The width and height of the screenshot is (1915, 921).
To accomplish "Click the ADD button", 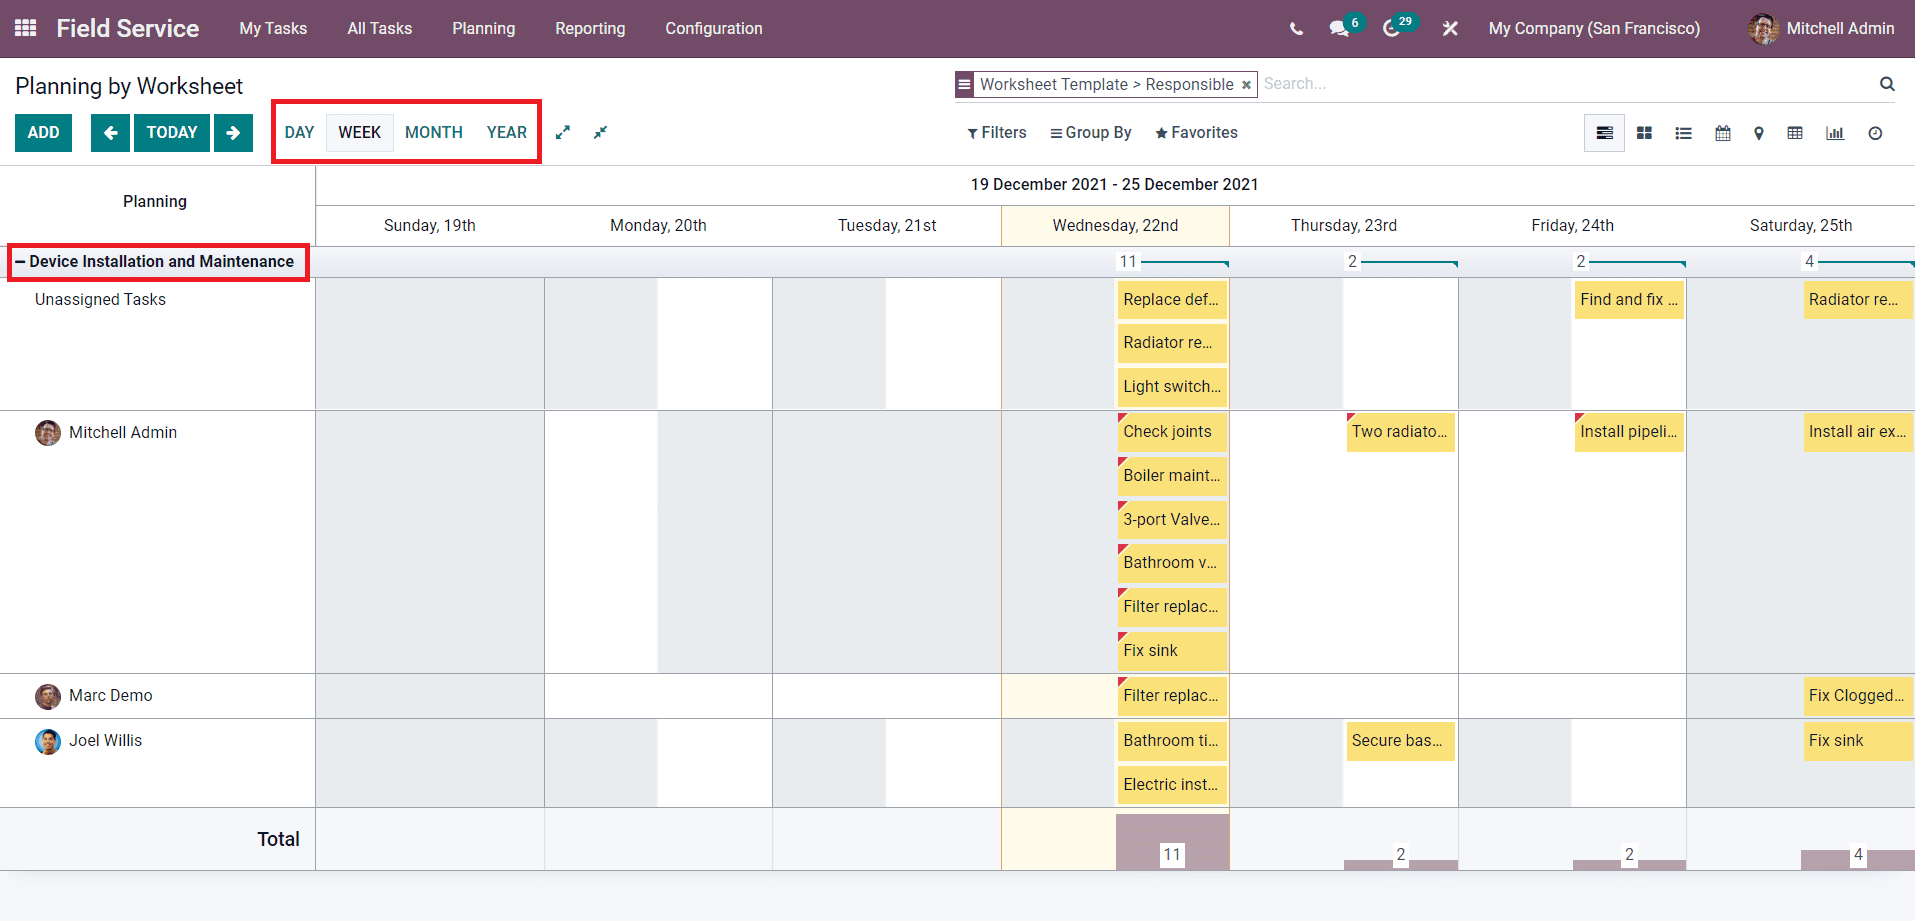I will (x=43, y=132).
